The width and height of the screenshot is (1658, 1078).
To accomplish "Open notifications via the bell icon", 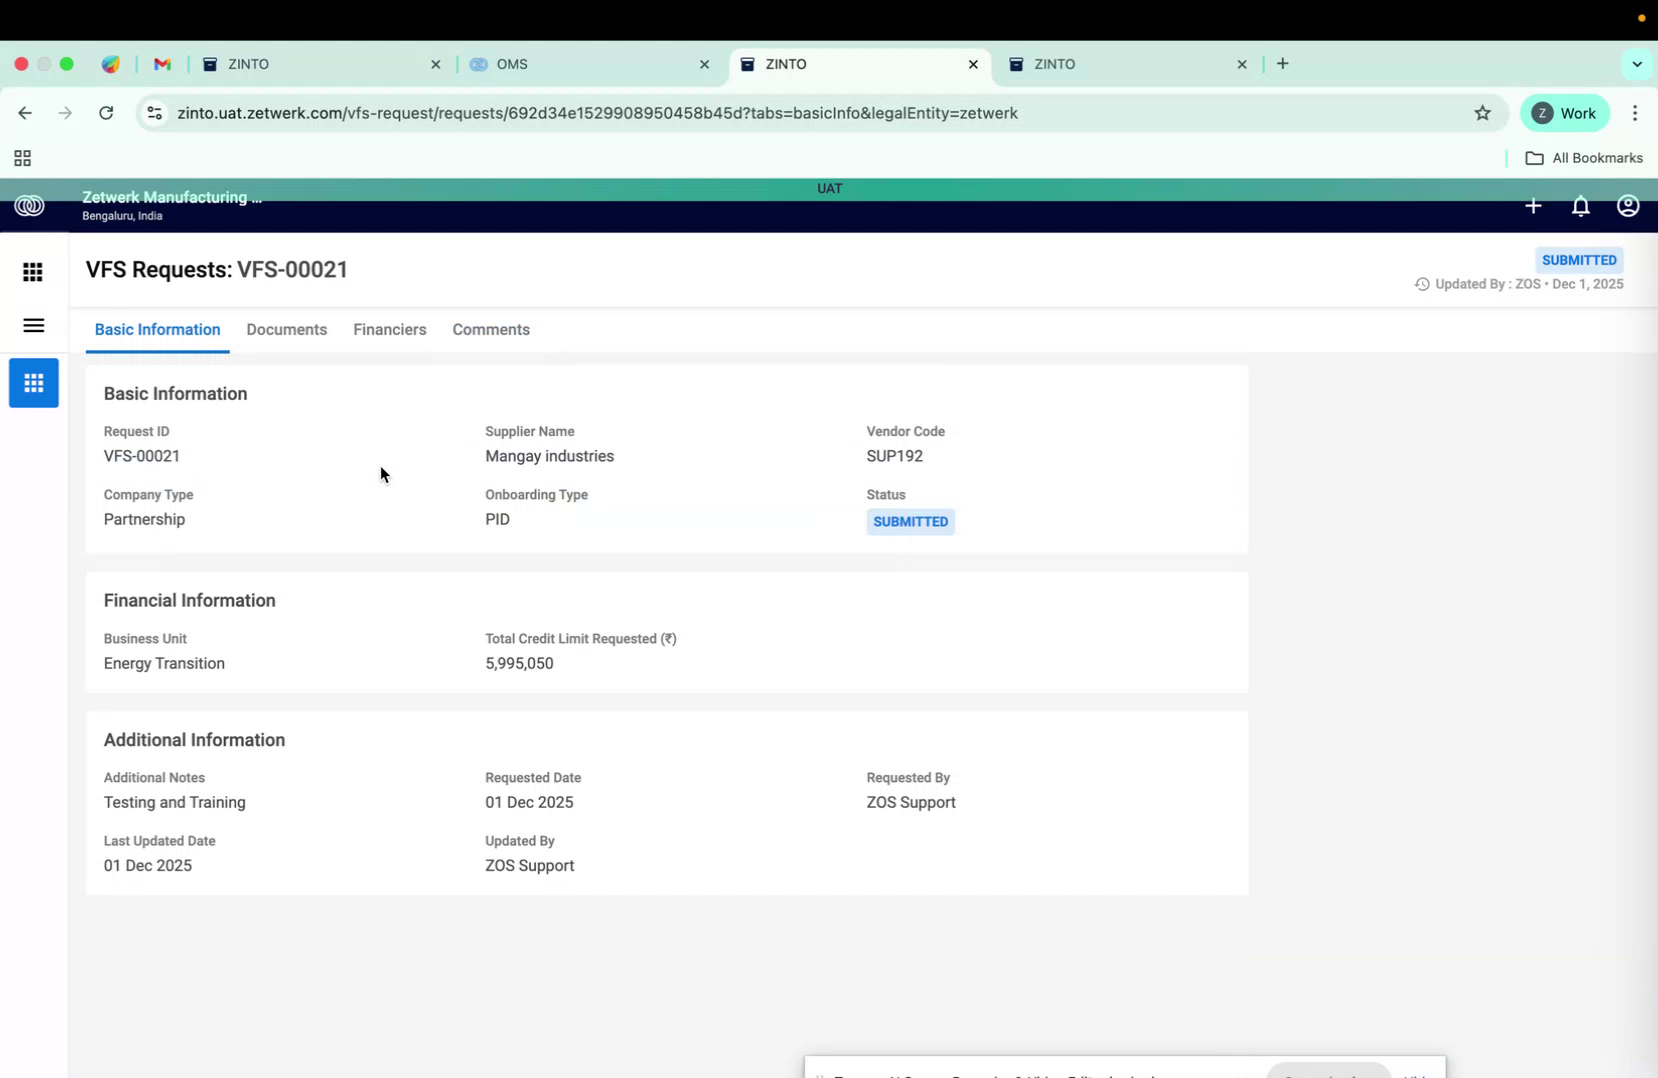I will coord(1581,206).
